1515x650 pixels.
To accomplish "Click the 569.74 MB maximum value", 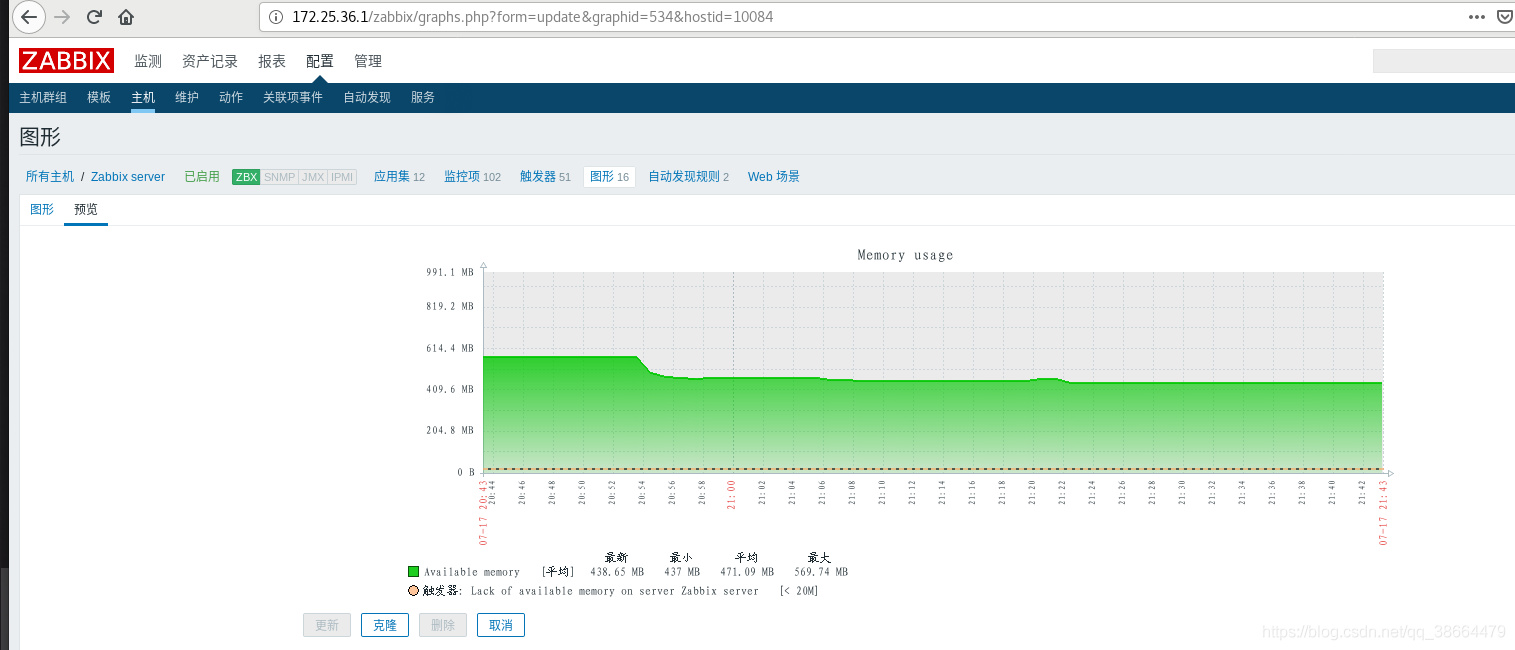I will (x=821, y=572).
